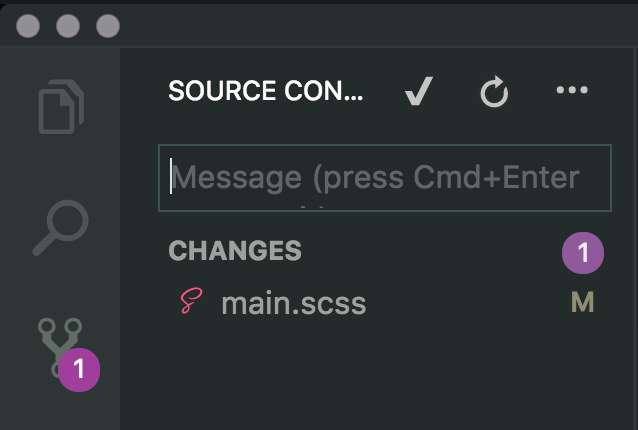
Task: Refresh the source control view
Action: tap(494, 91)
